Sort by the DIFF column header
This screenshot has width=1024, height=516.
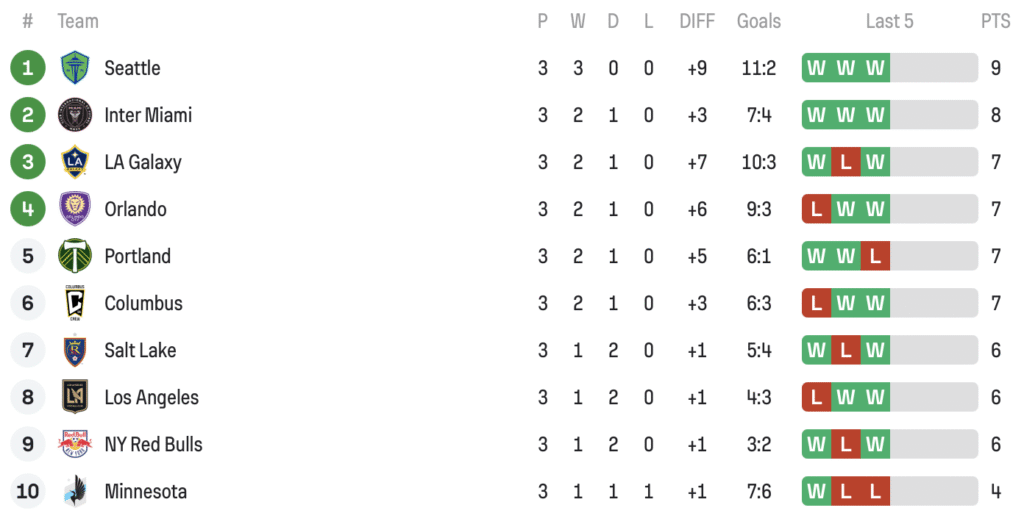coord(697,21)
